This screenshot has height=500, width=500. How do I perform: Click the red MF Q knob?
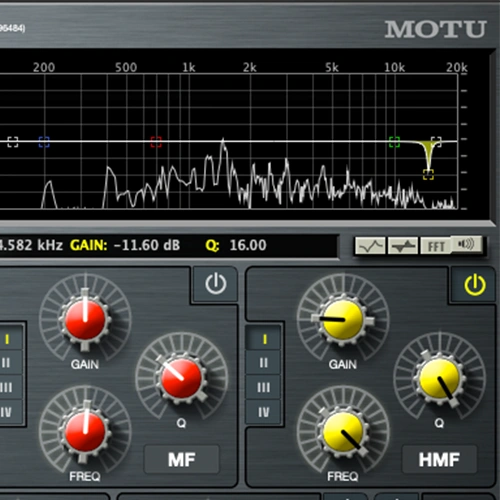181,378
